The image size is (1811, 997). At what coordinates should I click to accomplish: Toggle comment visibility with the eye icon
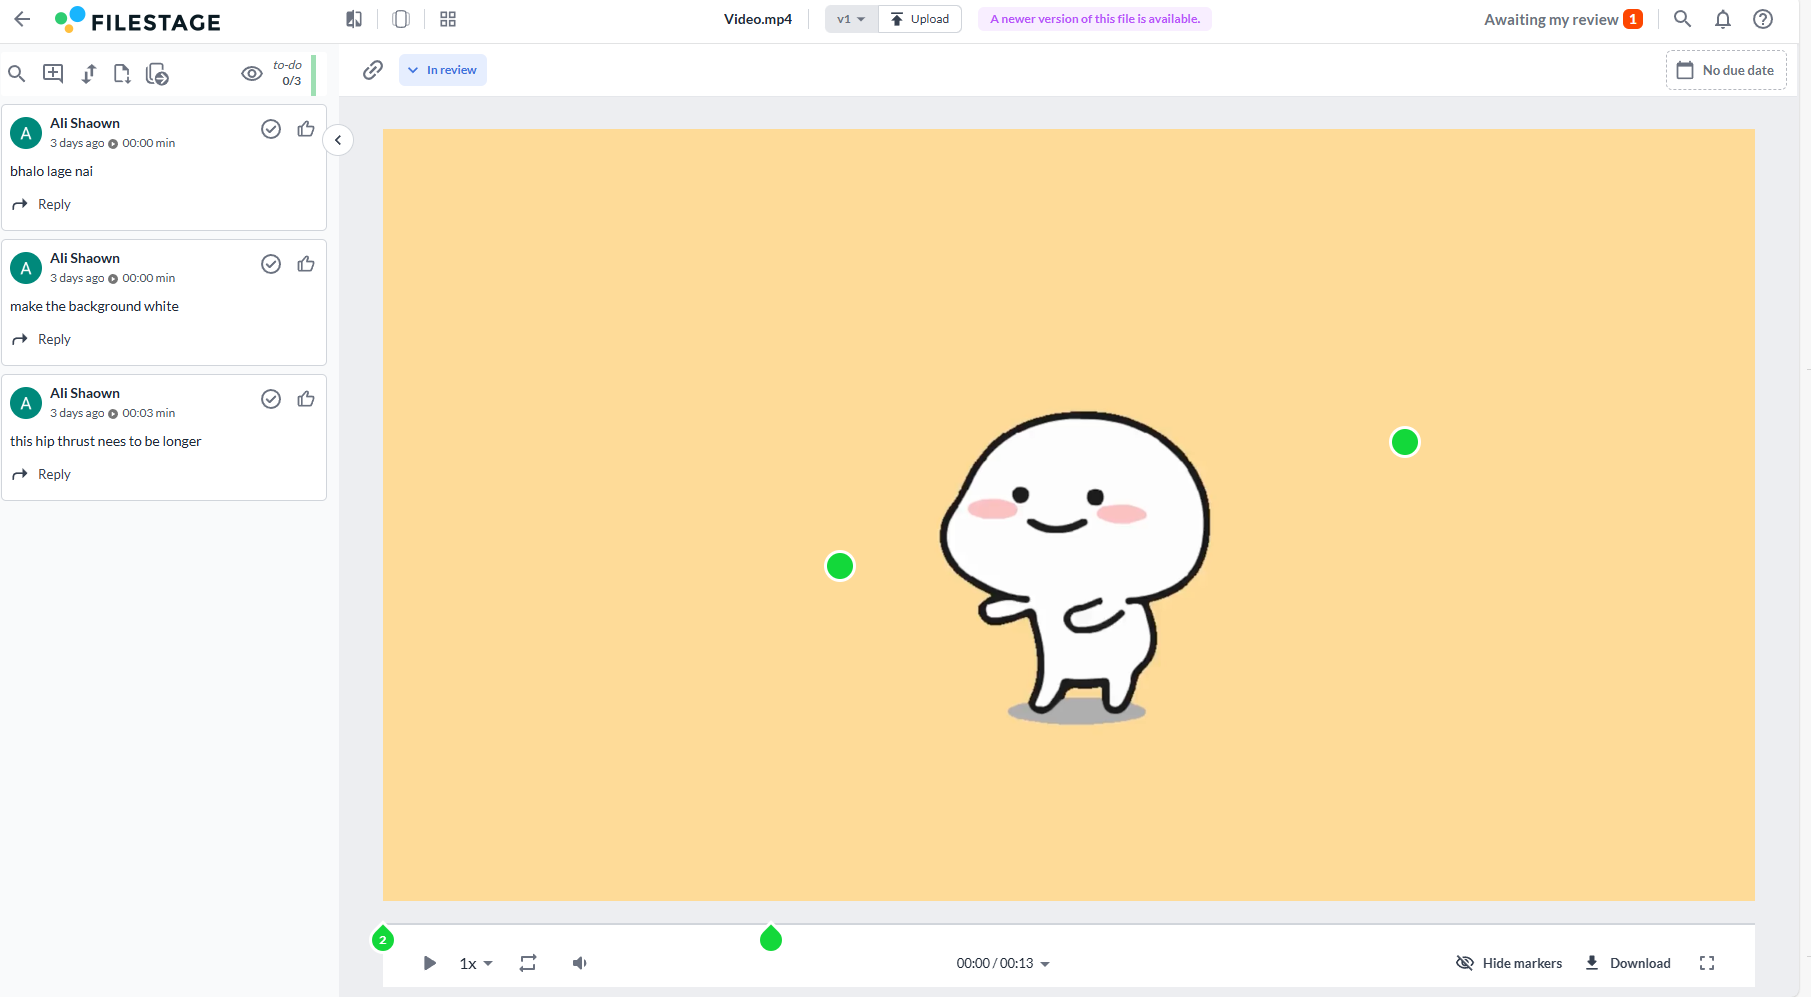252,73
